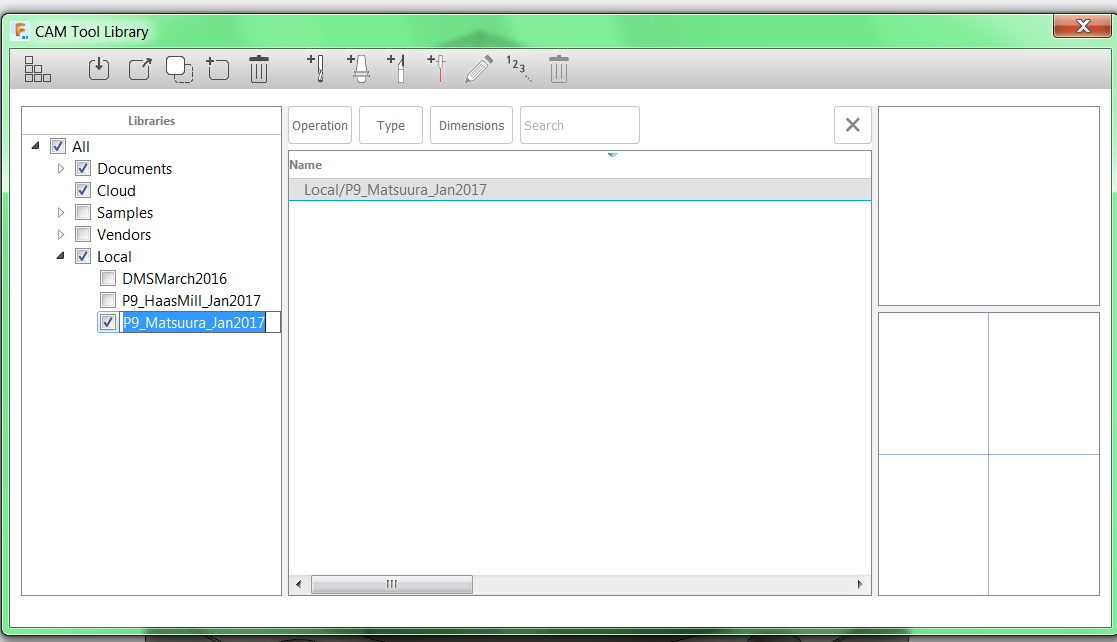Select the DMSMarch2016 library
The height and width of the screenshot is (642, 1117).
point(175,279)
